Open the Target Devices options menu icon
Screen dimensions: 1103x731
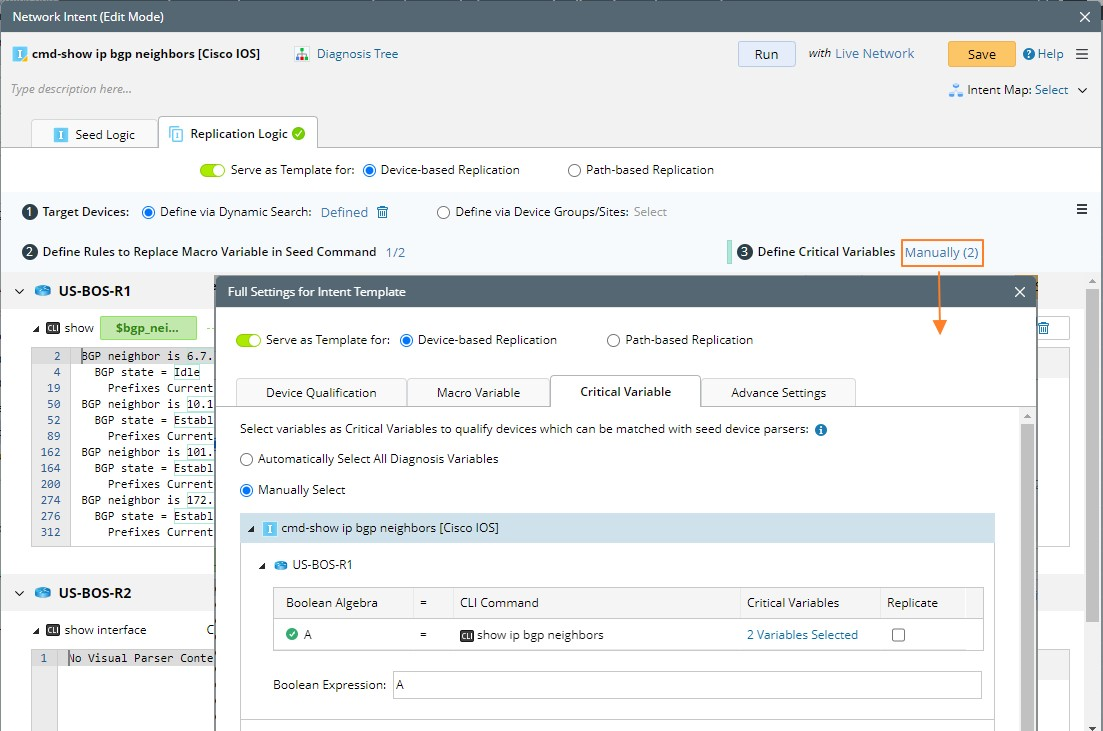(1081, 209)
